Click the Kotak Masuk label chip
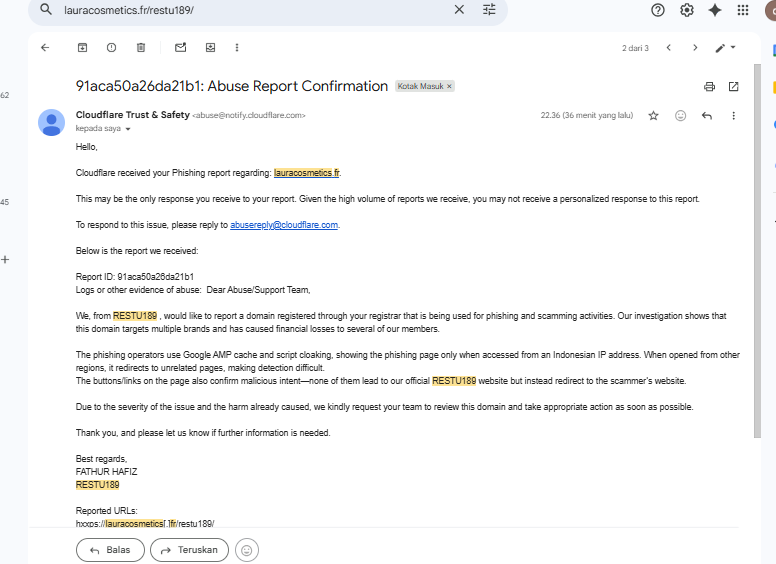This screenshot has height=564, width=776. coord(421,86)
